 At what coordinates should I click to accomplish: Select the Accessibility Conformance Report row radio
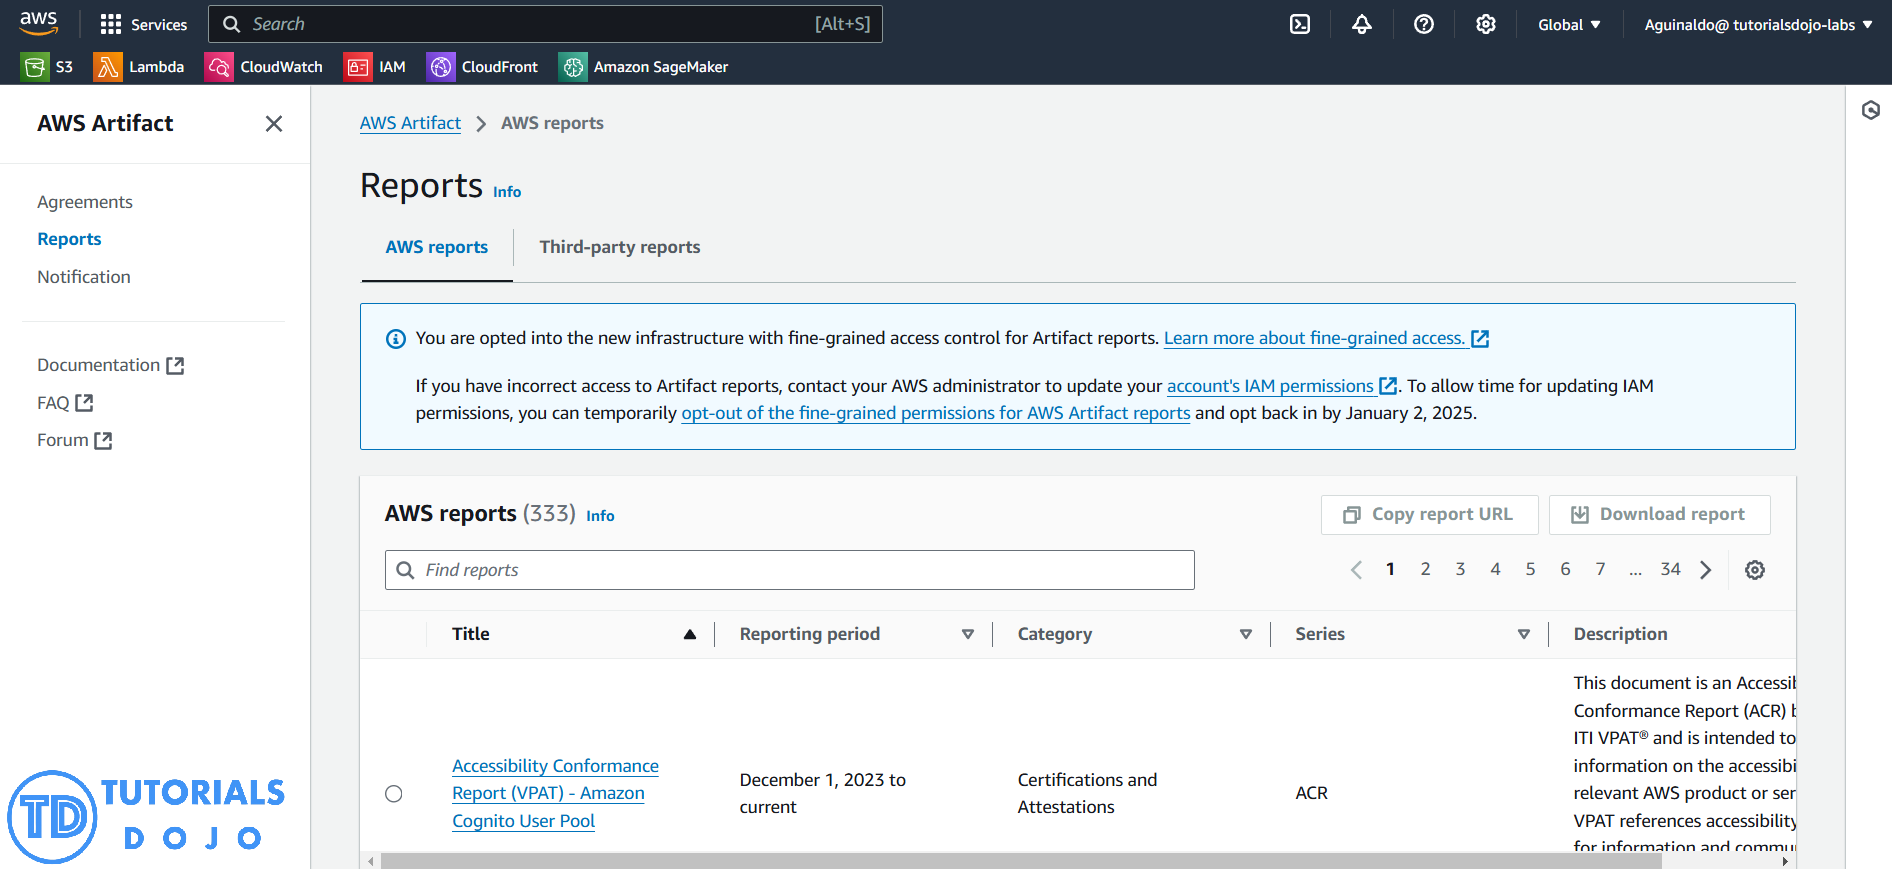pyautogui.click(x=394, y=794)
